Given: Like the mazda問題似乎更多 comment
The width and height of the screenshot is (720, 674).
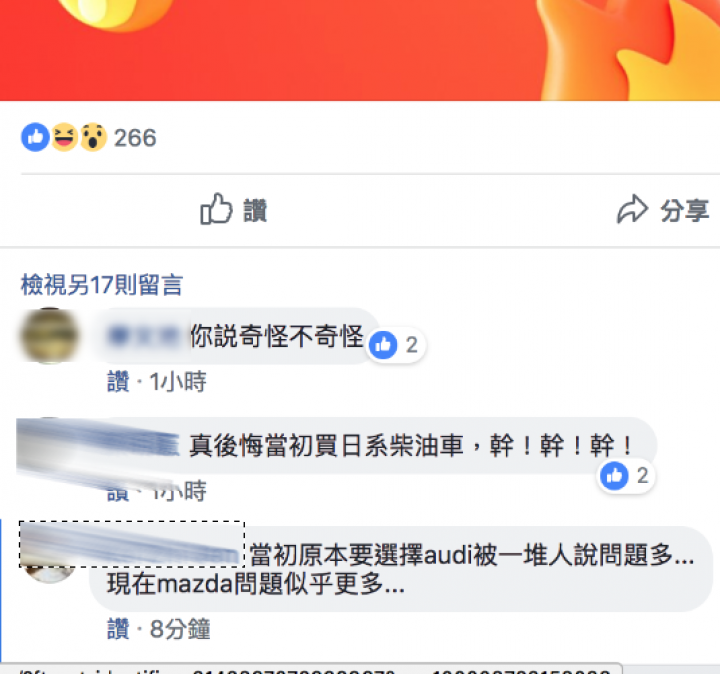Looking at the screenshot, I should [x=118, y=629].
